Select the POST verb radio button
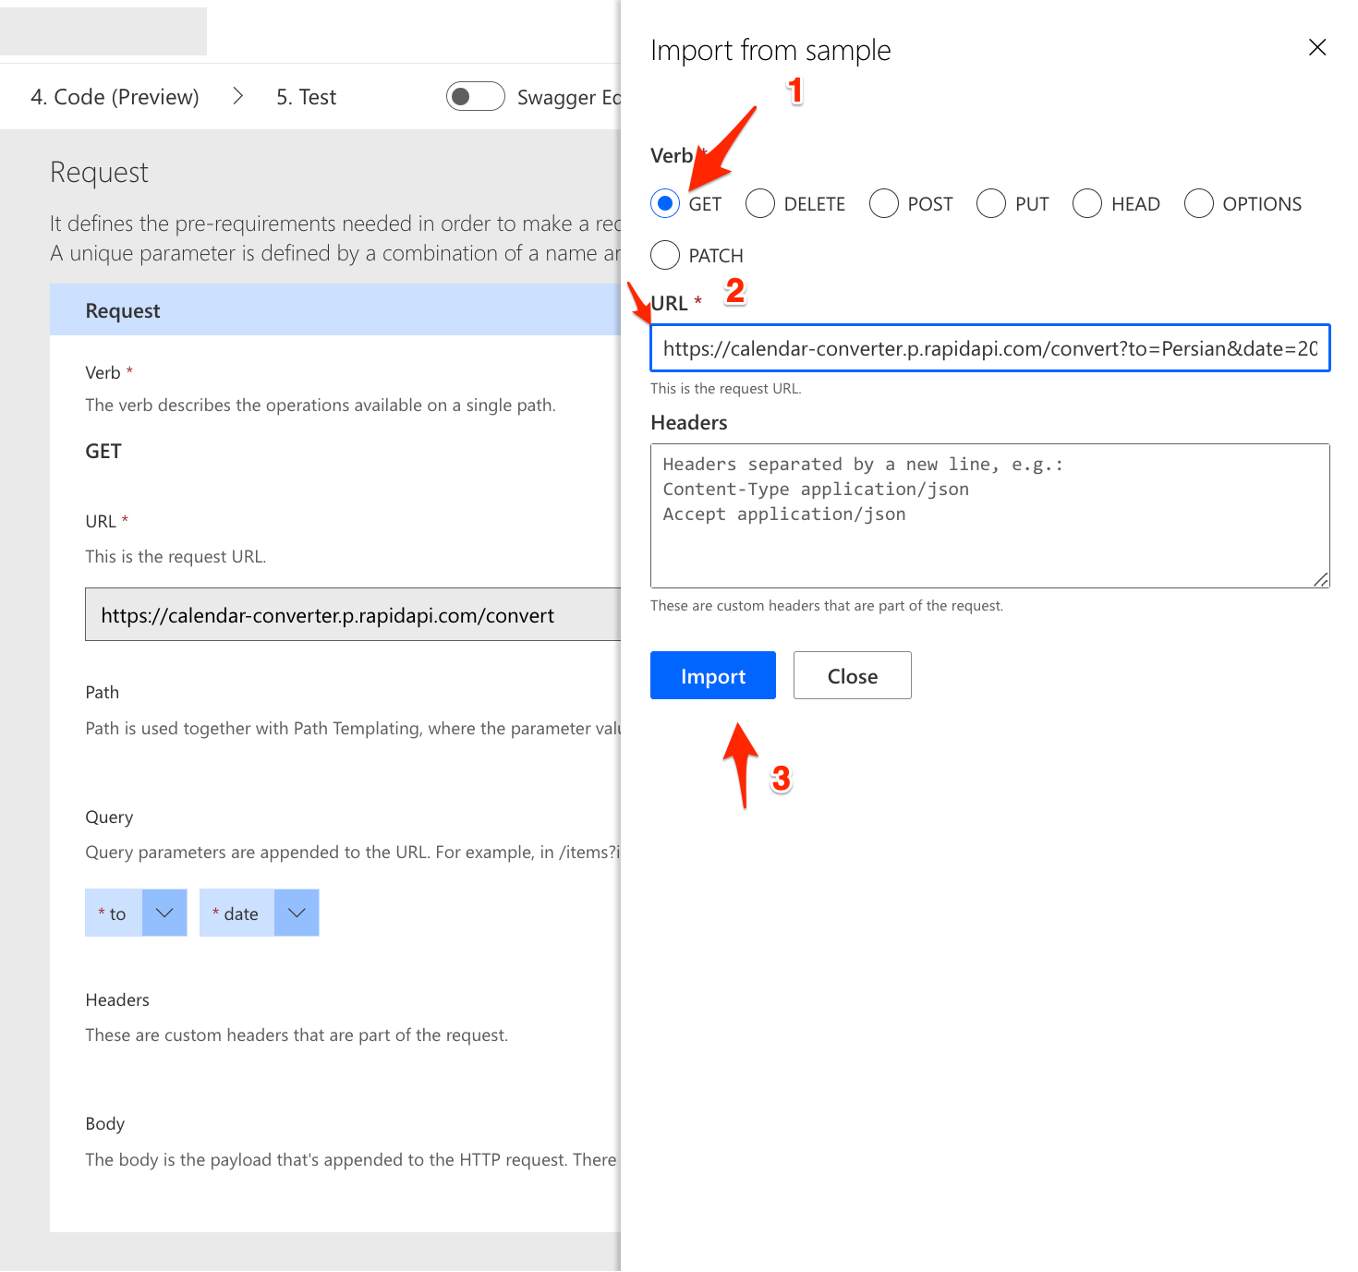 883,203
